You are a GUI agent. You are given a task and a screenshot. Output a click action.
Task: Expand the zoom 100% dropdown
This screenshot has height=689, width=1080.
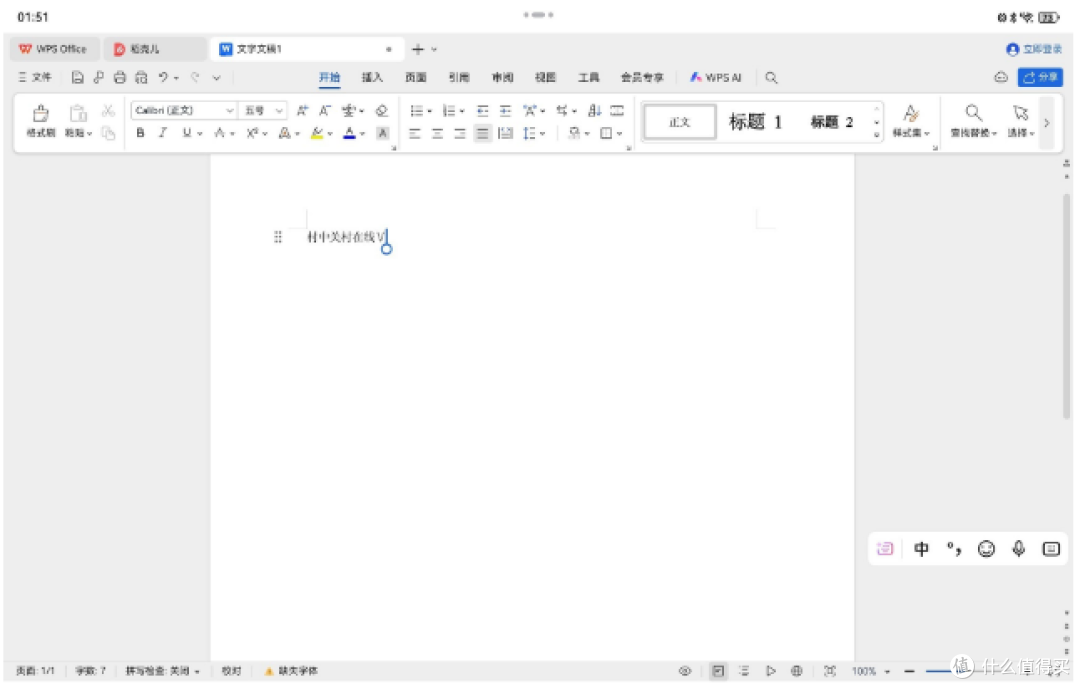pos(887,671)
